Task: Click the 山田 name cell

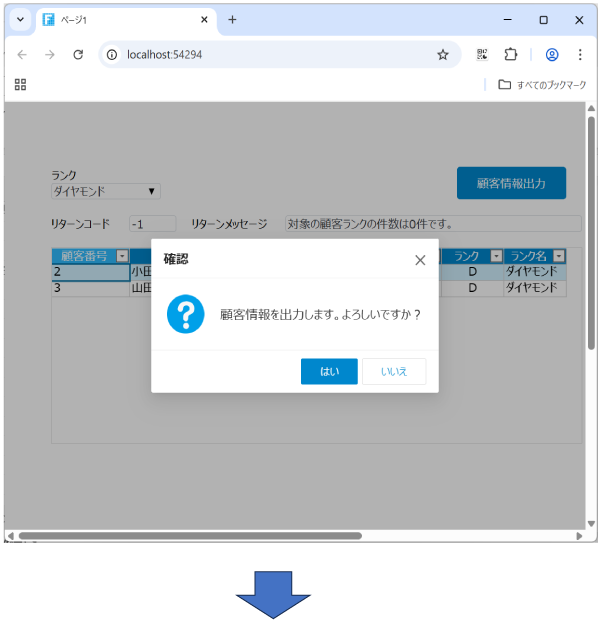Action: point(141,288)
